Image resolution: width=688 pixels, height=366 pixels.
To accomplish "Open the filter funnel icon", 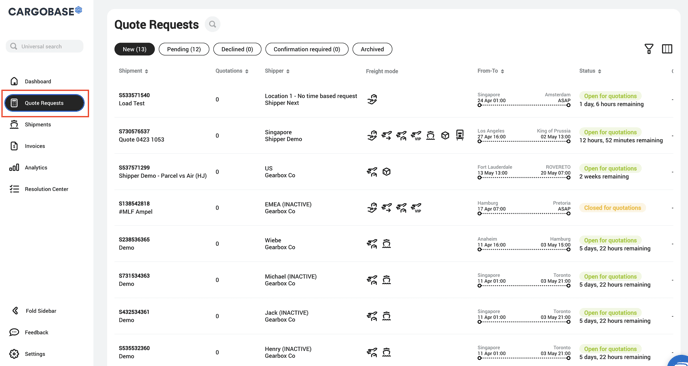I will click(x=649, y=49).
